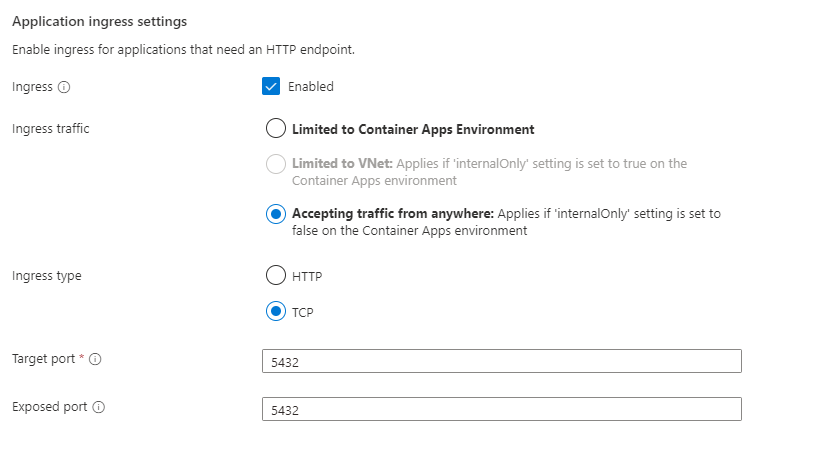Select Accepting traffic from anywhere radio button
830x472 pixels.
coord(275,214)
